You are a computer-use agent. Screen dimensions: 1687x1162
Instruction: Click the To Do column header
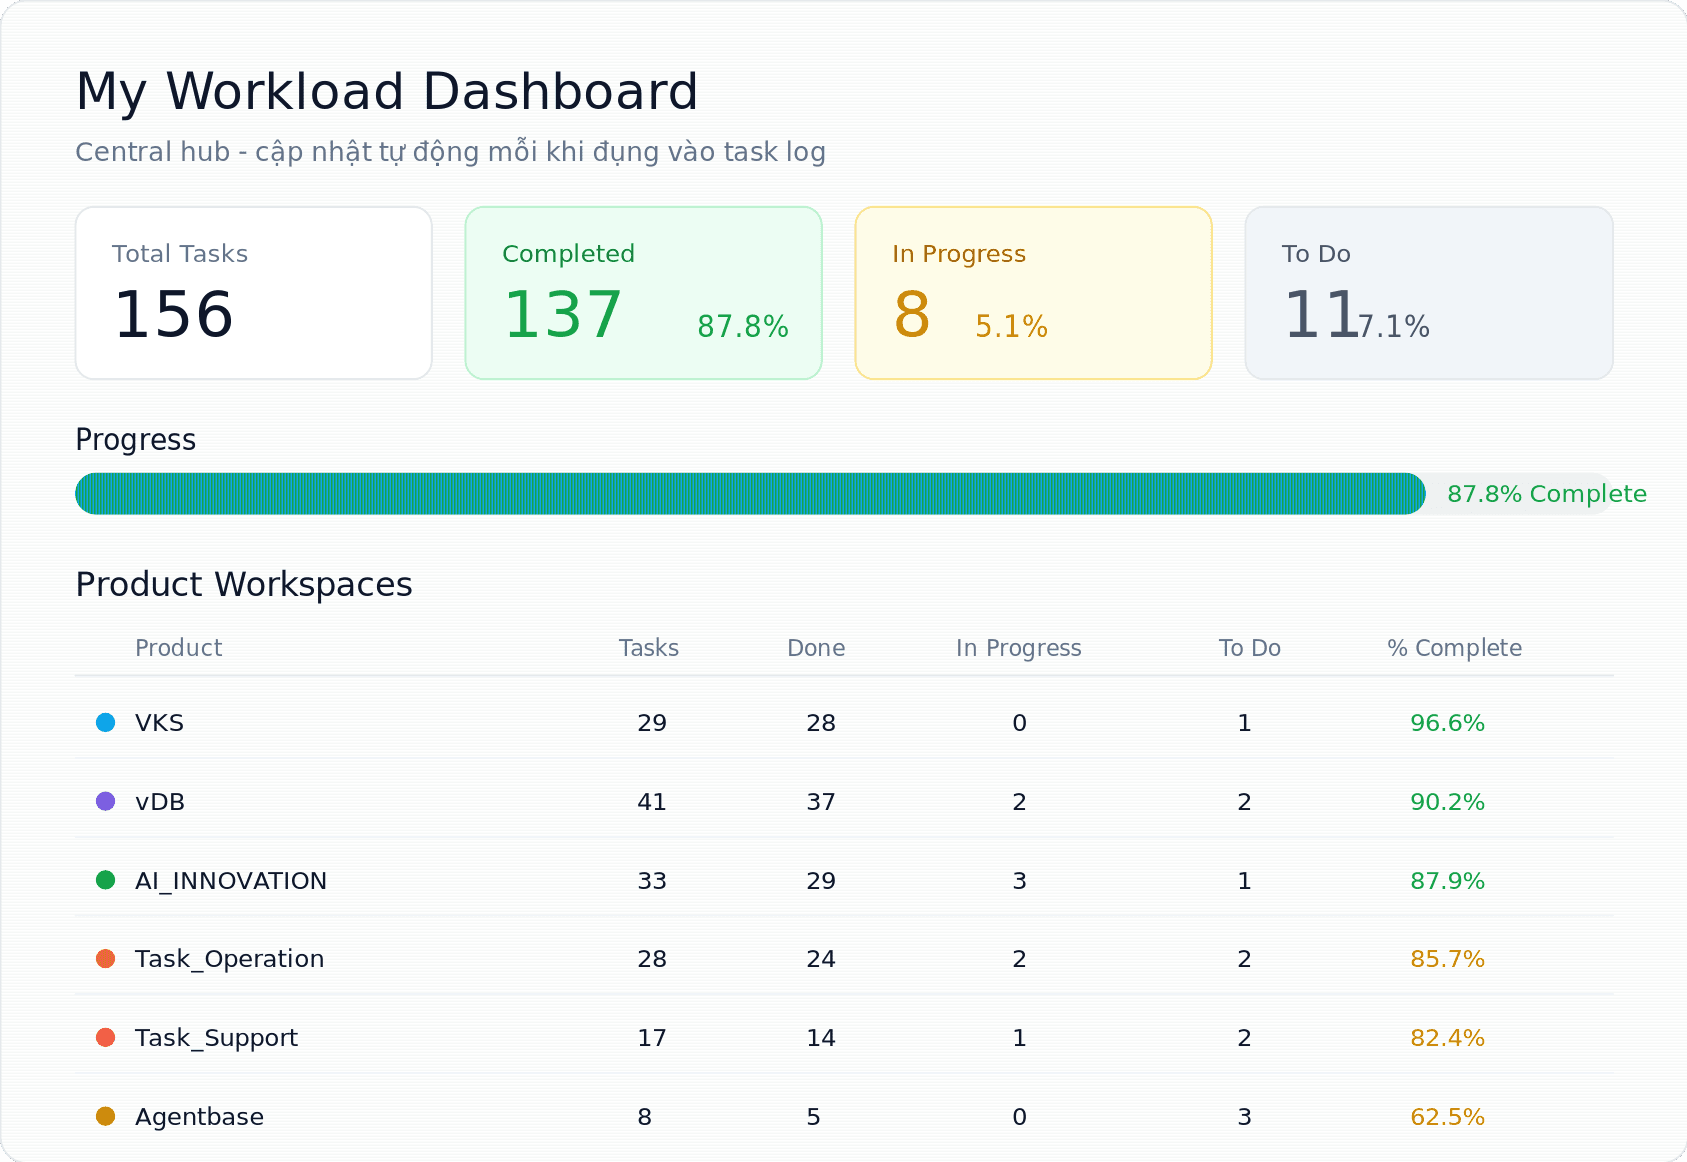[x=1250, y=648]
